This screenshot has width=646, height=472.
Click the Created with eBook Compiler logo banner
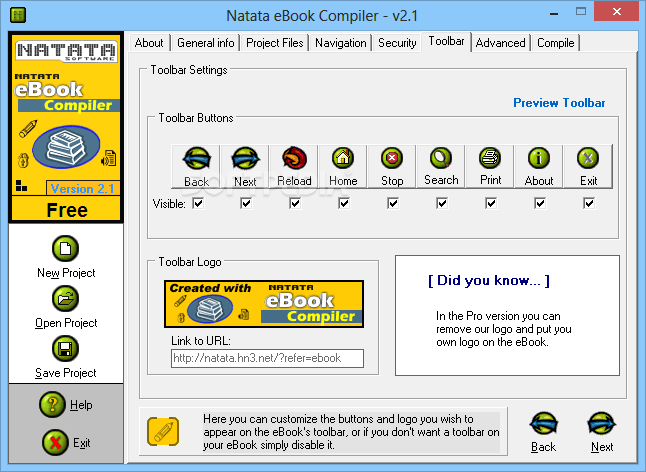pos(264,304)
